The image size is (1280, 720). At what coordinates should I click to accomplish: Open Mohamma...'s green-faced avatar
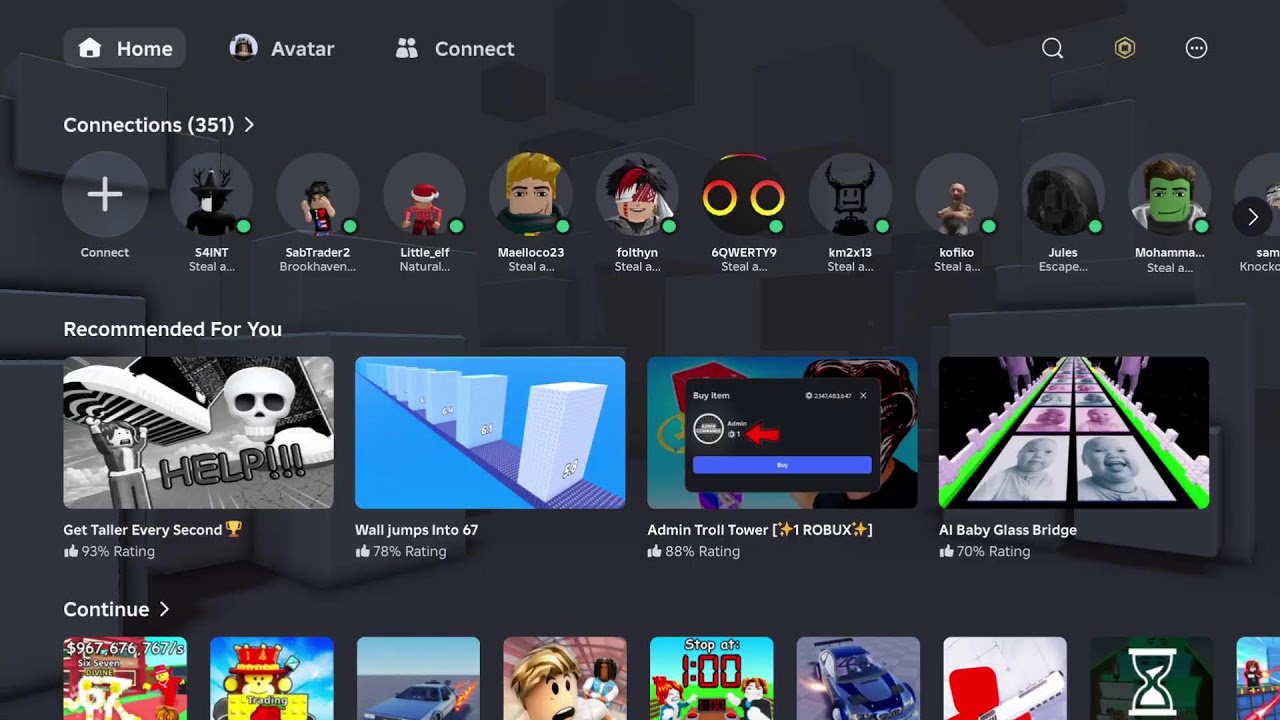coord(1170,195)
